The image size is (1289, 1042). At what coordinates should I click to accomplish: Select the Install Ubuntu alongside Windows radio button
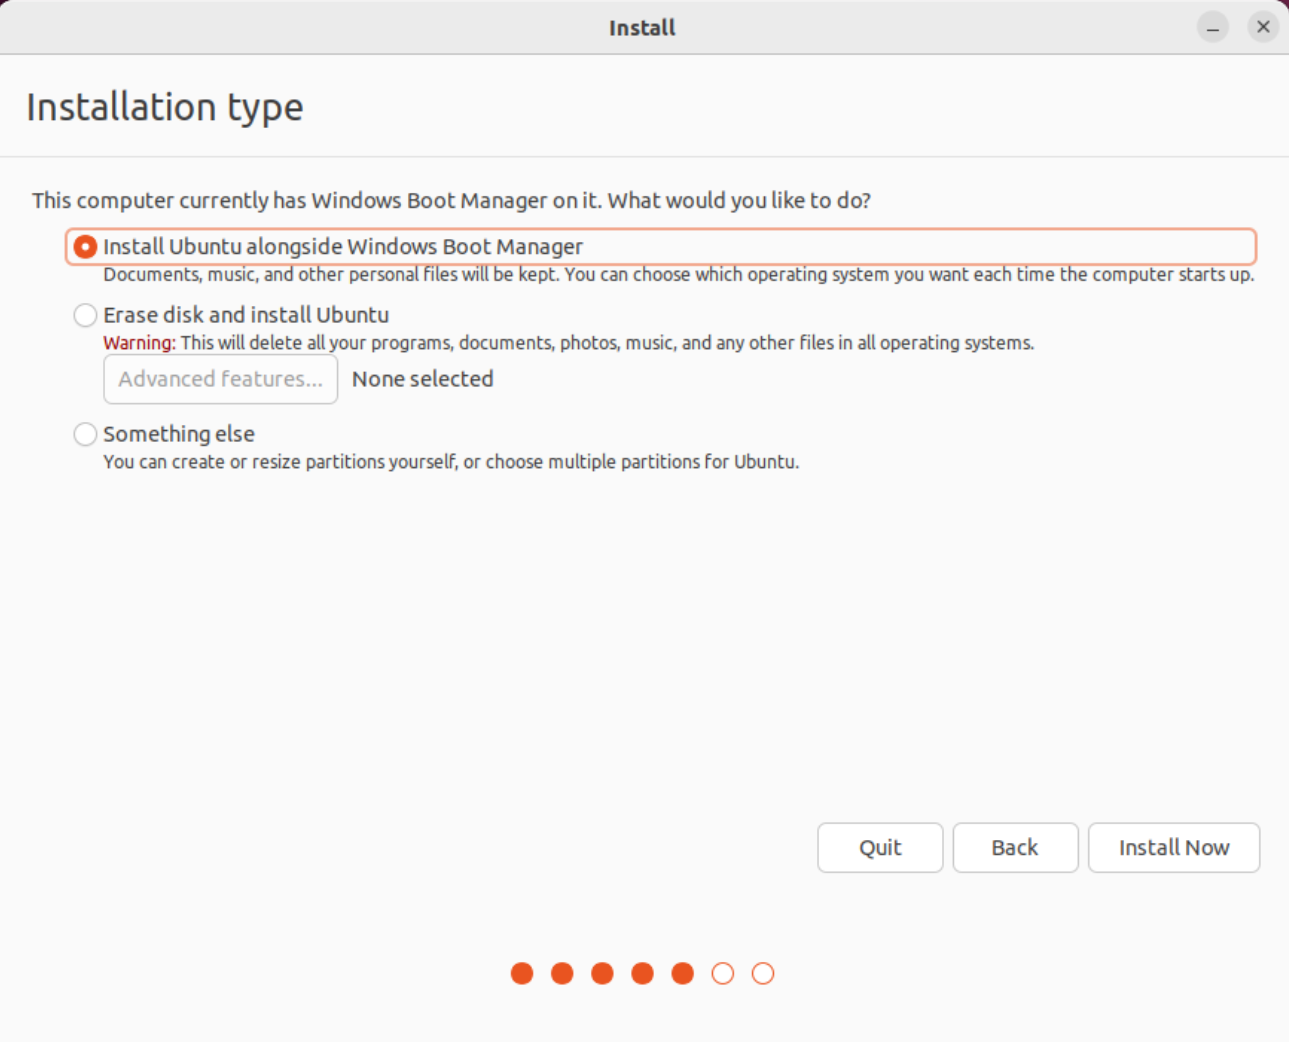coord(85,247)
